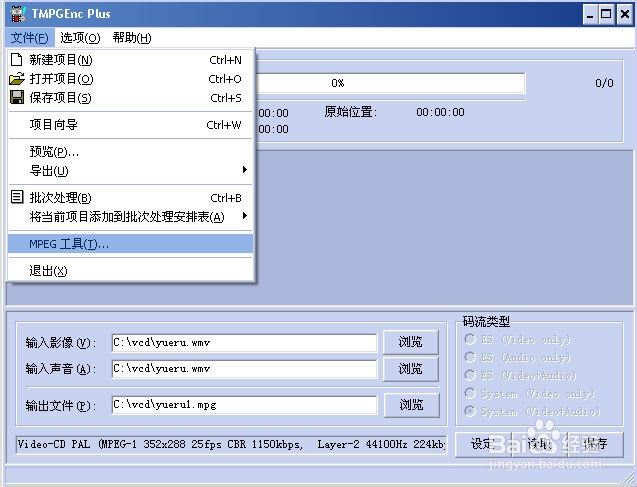Click 浏览 button for 输入影像
This screenshot has width=637, height=487.
point(411,342)
